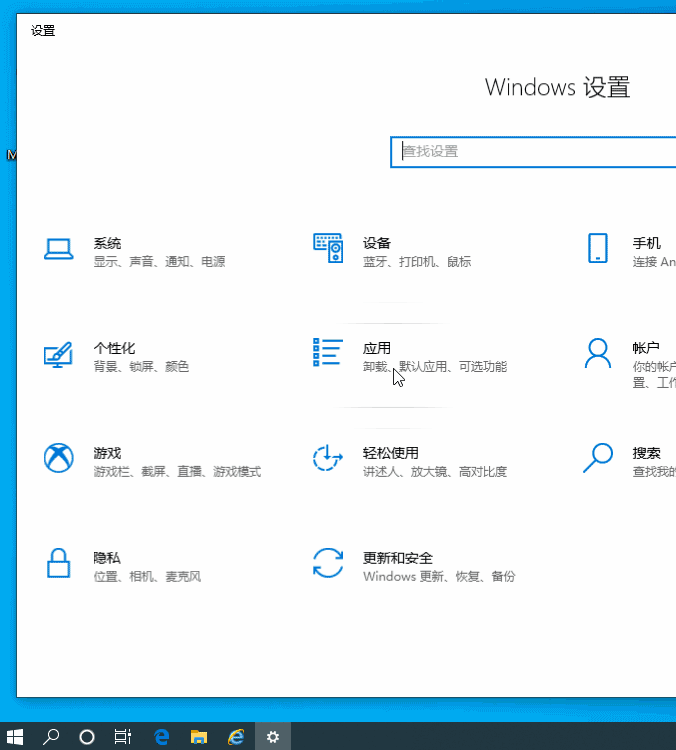Click description 背景、锁屏、颜色

141,367
